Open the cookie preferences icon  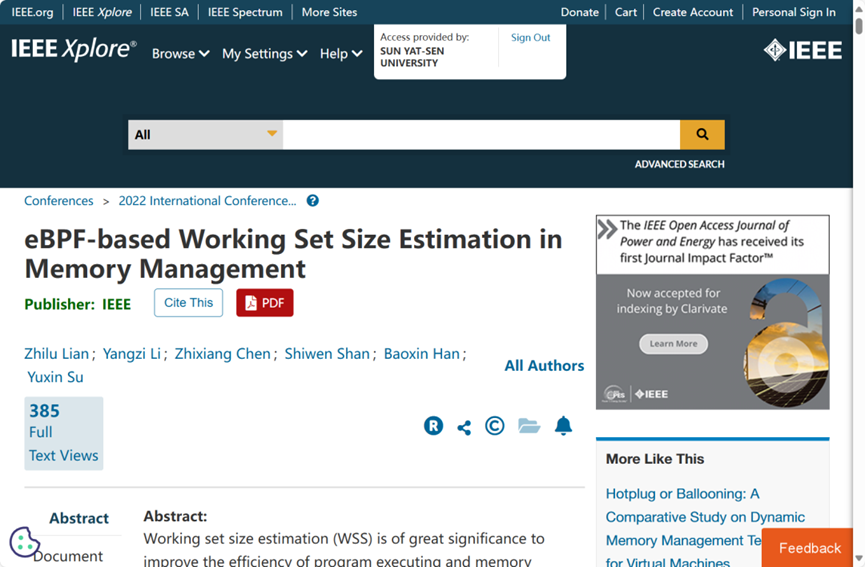(24, 542)
